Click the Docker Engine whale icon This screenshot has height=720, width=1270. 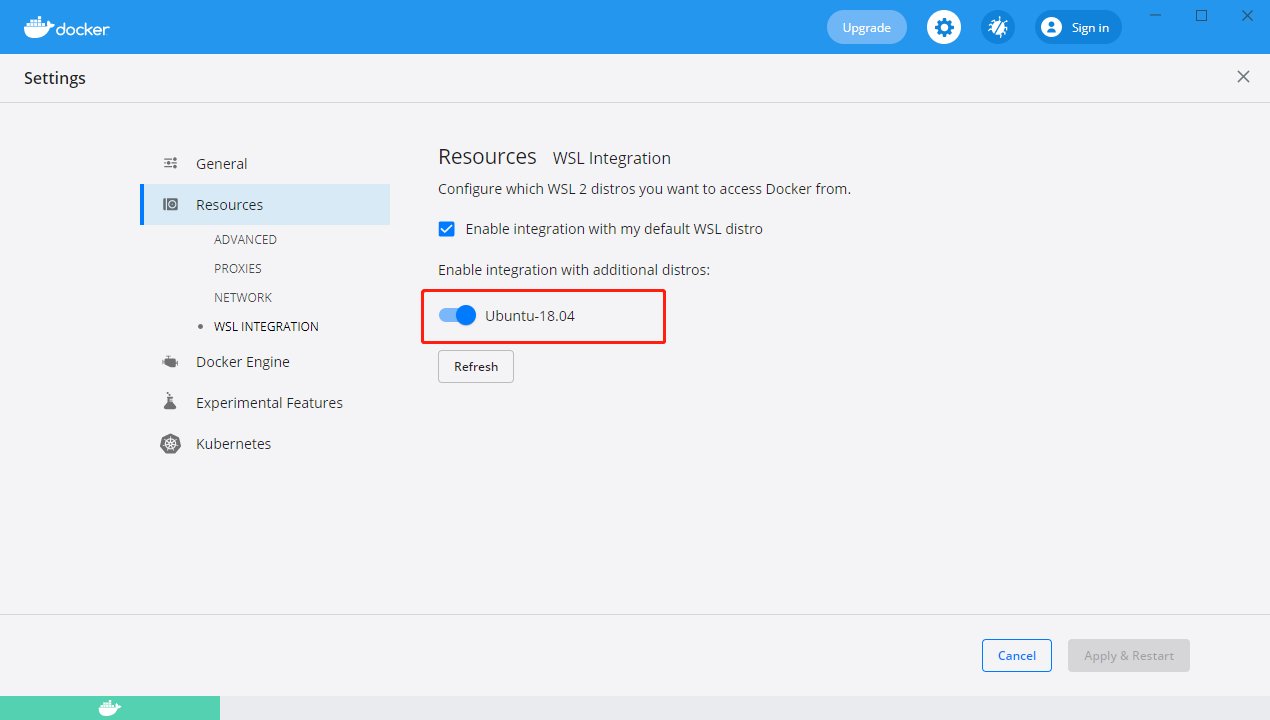point(171,362)
